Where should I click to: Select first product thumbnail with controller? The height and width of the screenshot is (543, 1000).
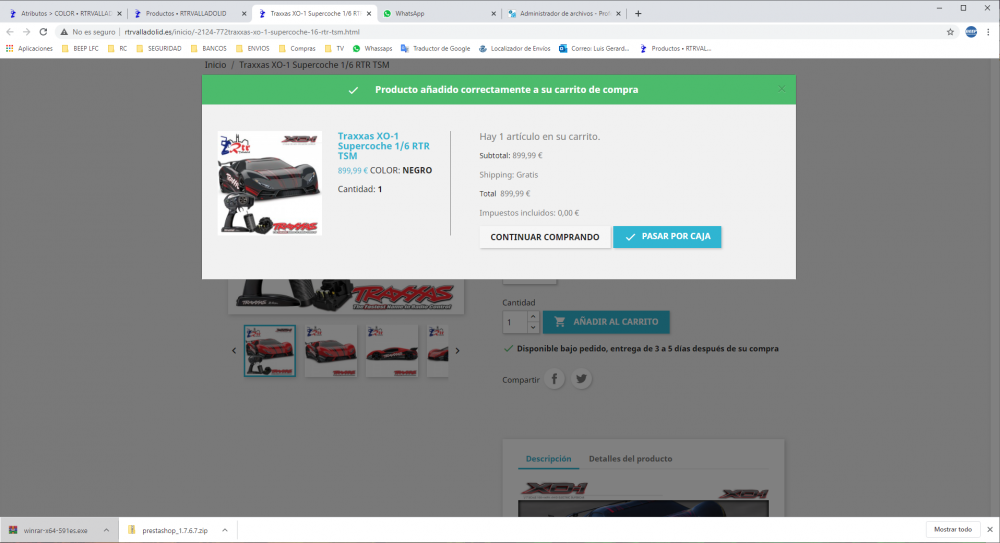[x=270, y=351]
